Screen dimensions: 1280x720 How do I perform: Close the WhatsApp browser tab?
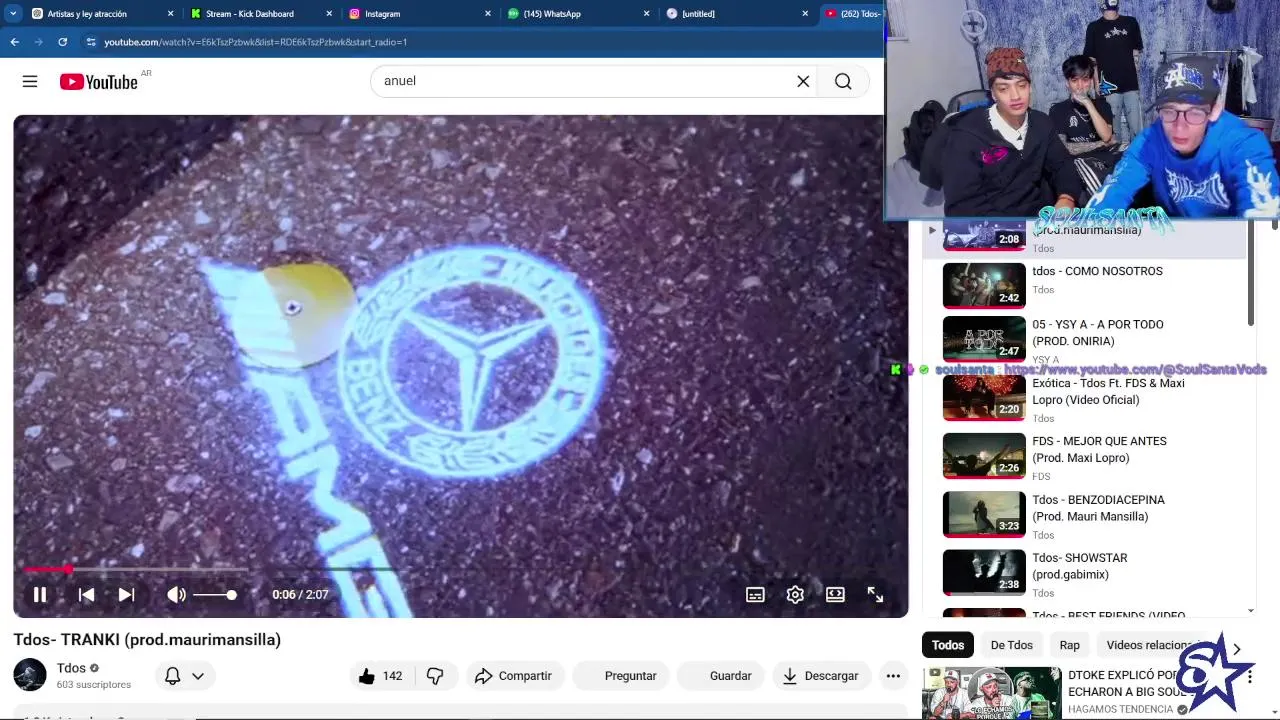click(646, 14)
